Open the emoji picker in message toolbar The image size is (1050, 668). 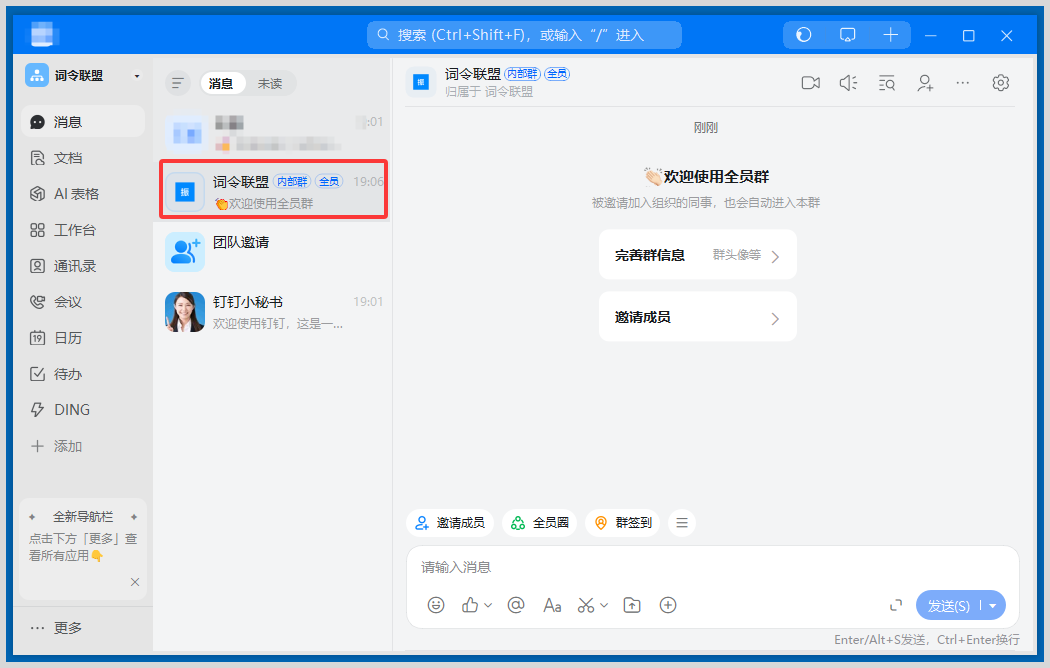click(436, 605)
